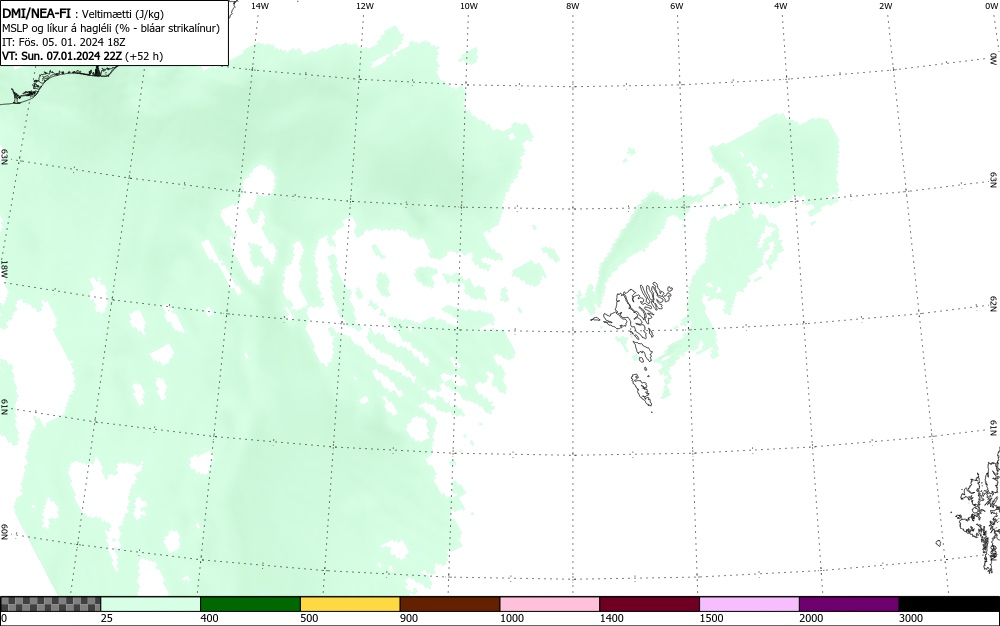The height and width of the screenshot is (626, 1000).
Task: Click the 4W longitude label
Action: [781, 6]
